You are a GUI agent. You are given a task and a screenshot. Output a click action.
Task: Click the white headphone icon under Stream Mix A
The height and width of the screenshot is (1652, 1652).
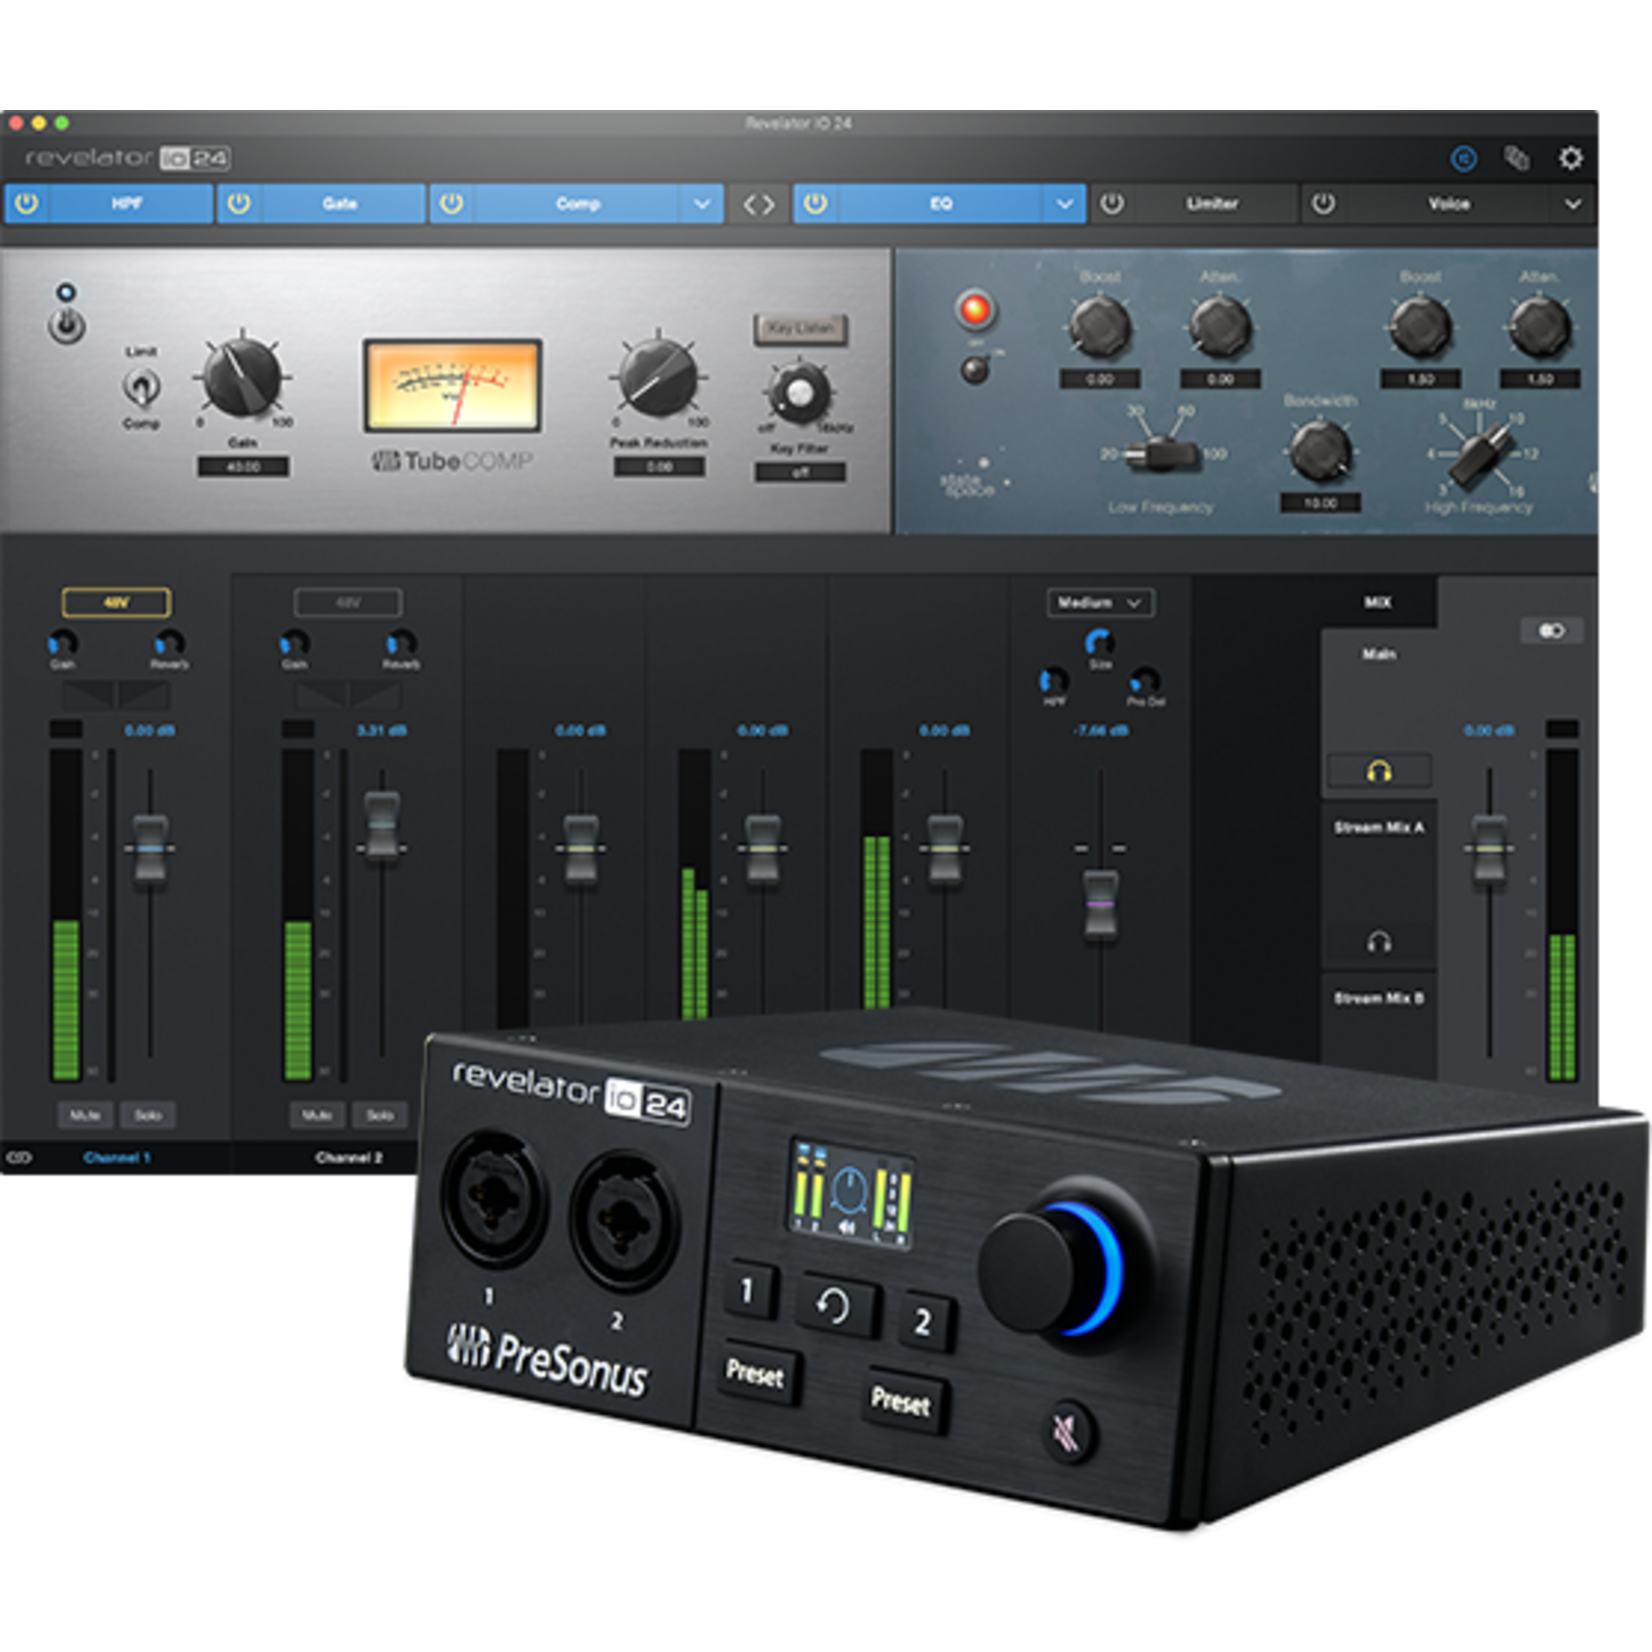(1379, 942)
